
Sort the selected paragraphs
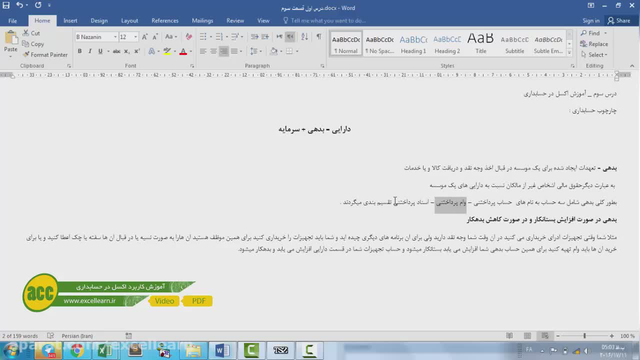click(304, 37)
